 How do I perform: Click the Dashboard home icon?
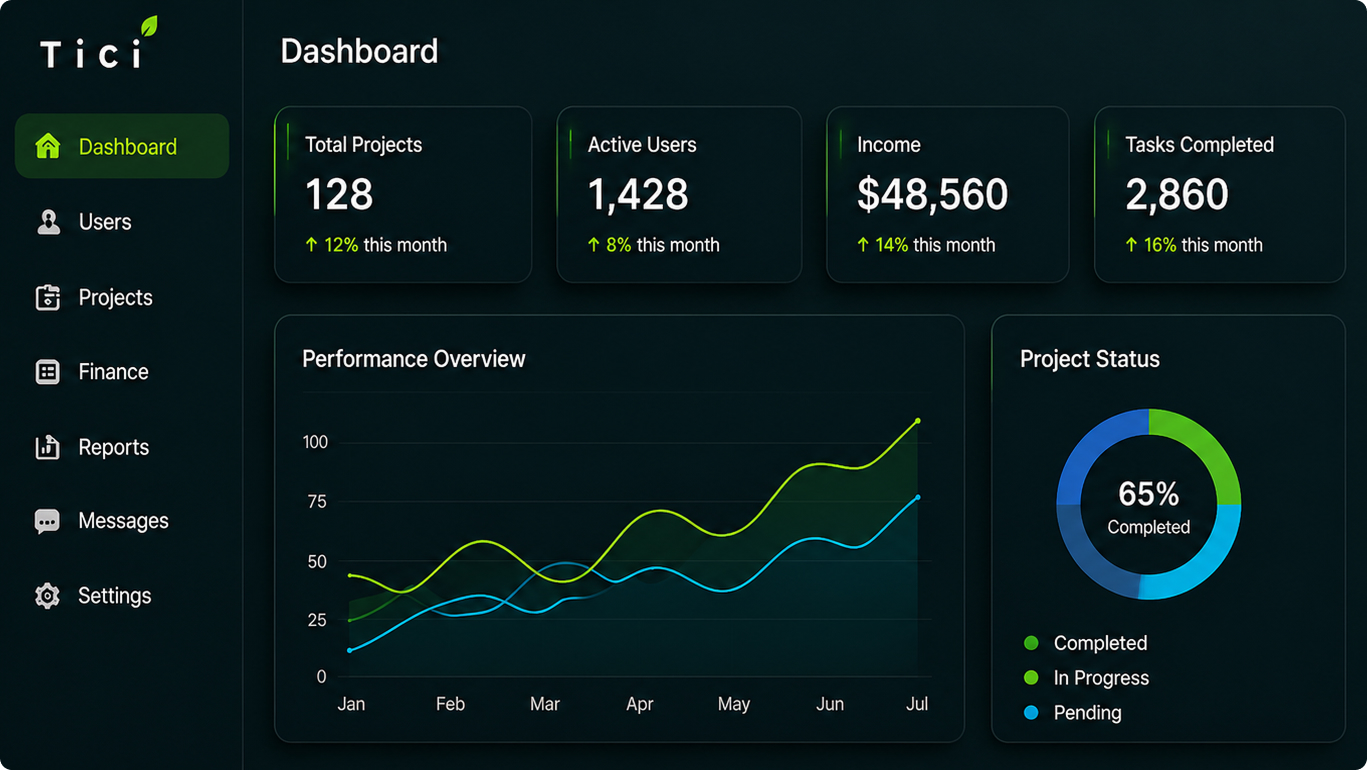coord(47,146)
